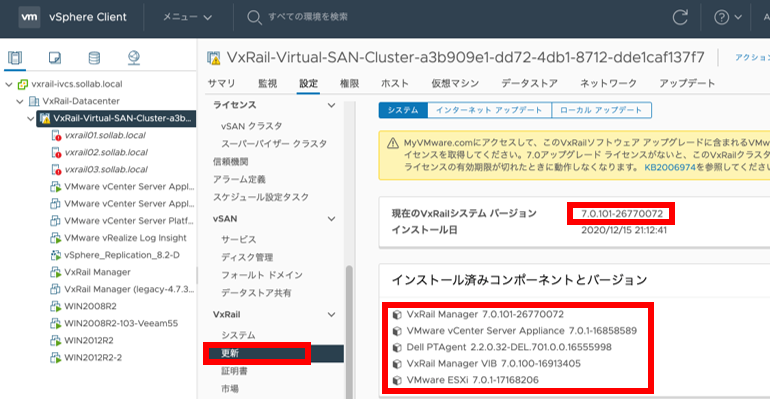Screen dimensions: 770x399
Task: Select フォールト ドメイン under vSAN
Action: point(262,275)
